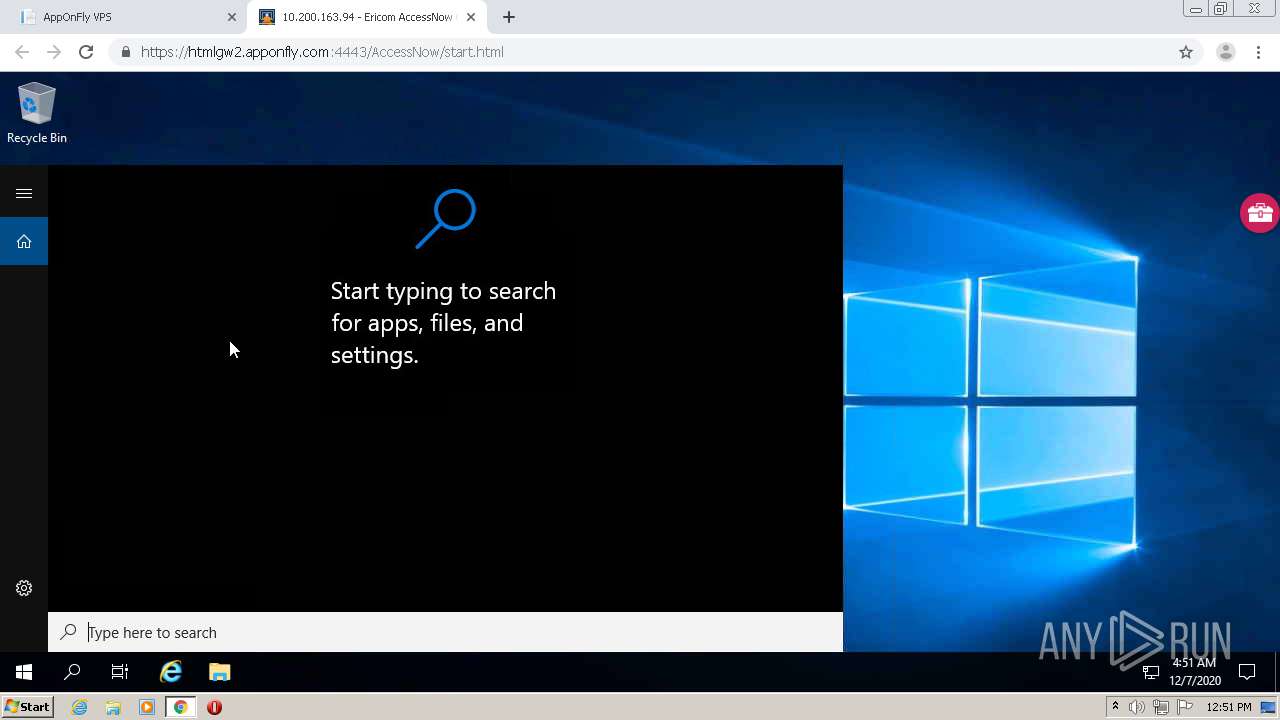This screenshot has width=1280, height=720.
Task: Click the address bar URL
Action: [x=322, y=52]
